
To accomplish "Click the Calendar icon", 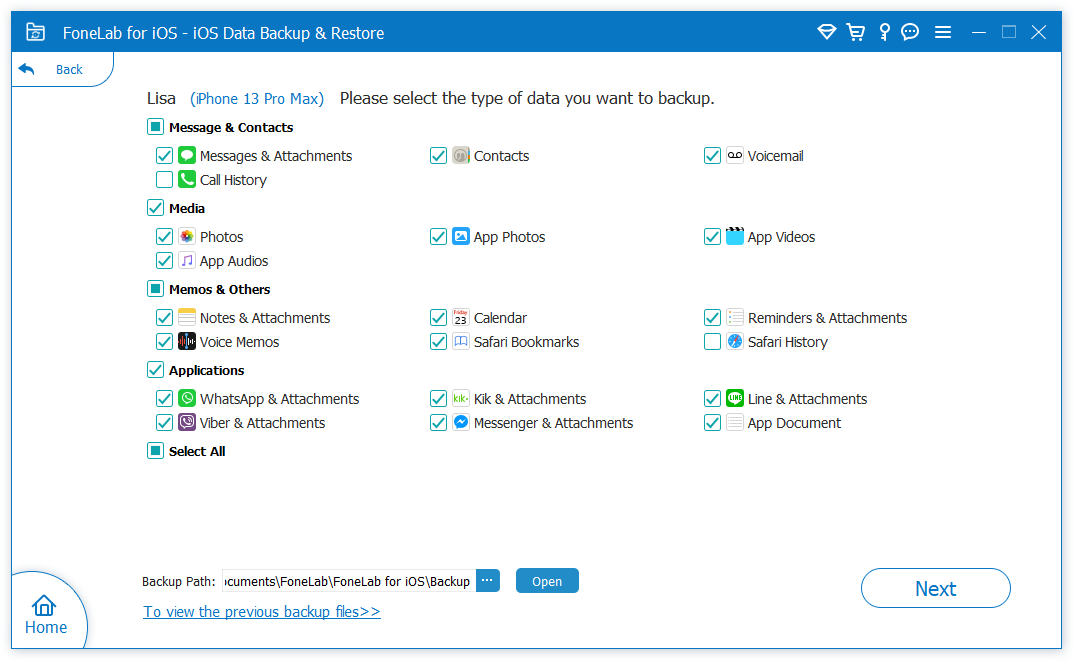I will click(461, 317).
